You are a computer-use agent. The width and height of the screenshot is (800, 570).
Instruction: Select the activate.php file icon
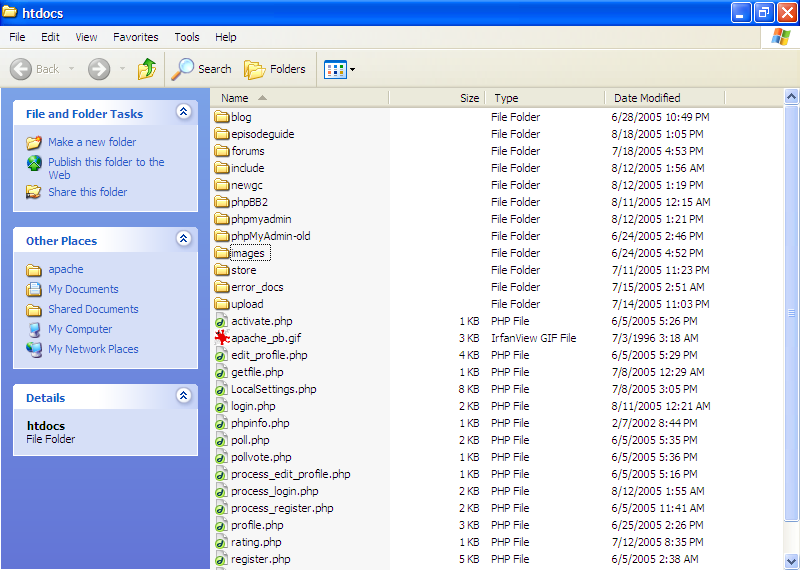(221, 321)
